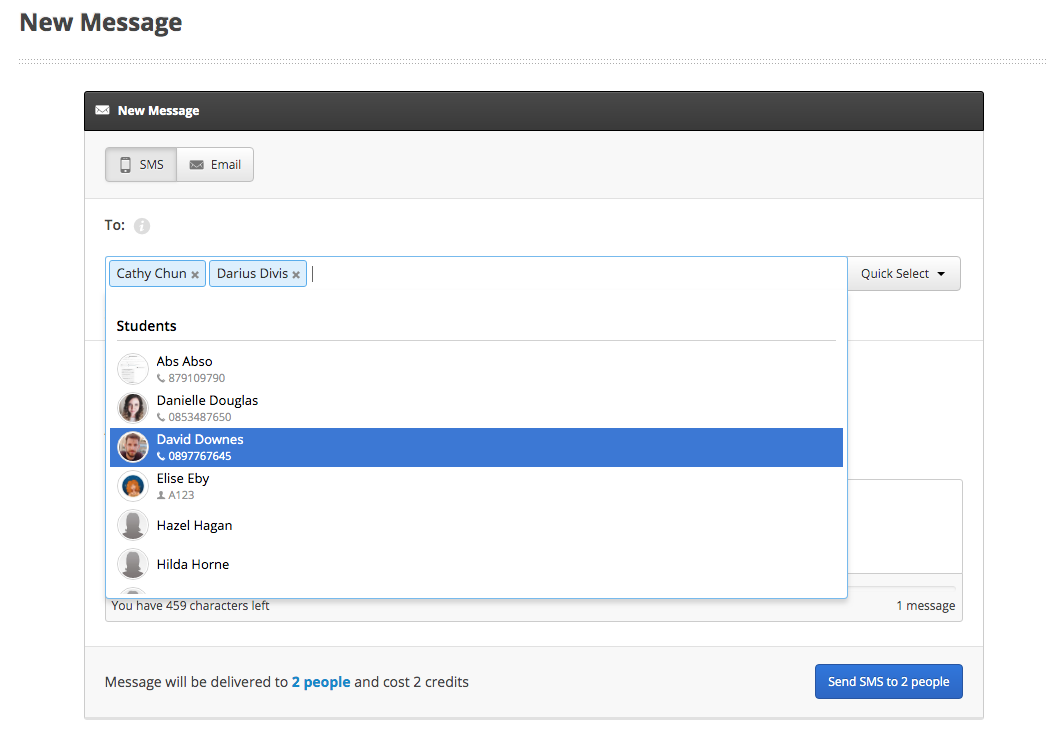Click in the recipient search field
Screen dimensions: 1059x739
(x=570, y=274)
